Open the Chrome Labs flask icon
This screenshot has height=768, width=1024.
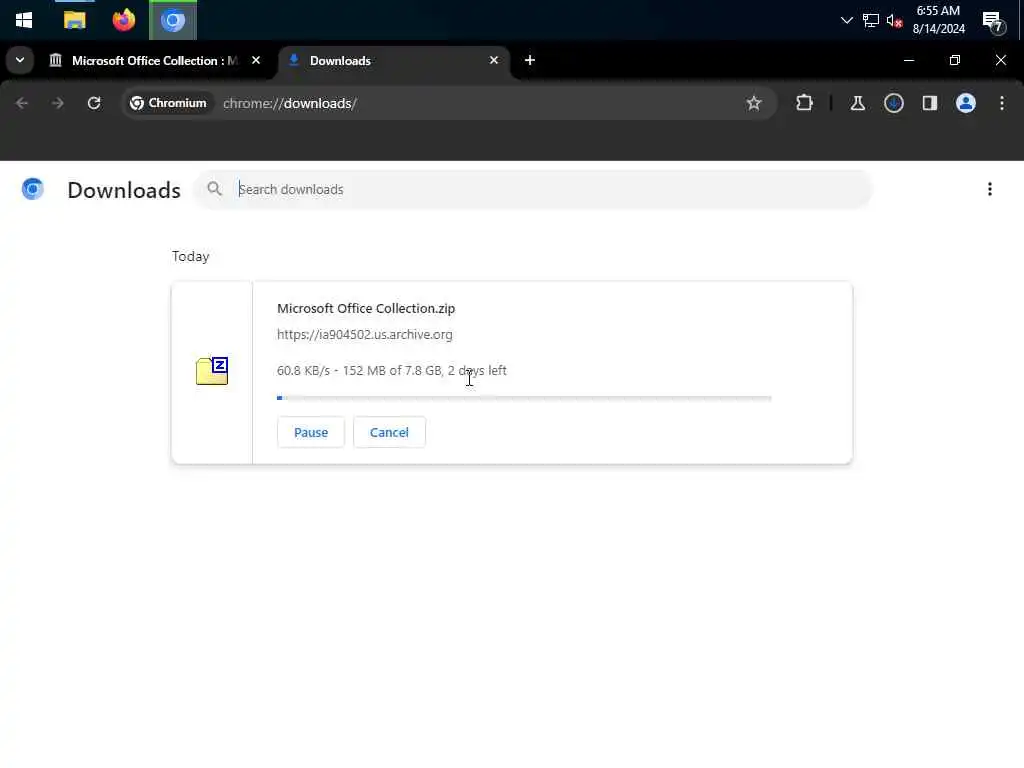[x=857, y=103]
